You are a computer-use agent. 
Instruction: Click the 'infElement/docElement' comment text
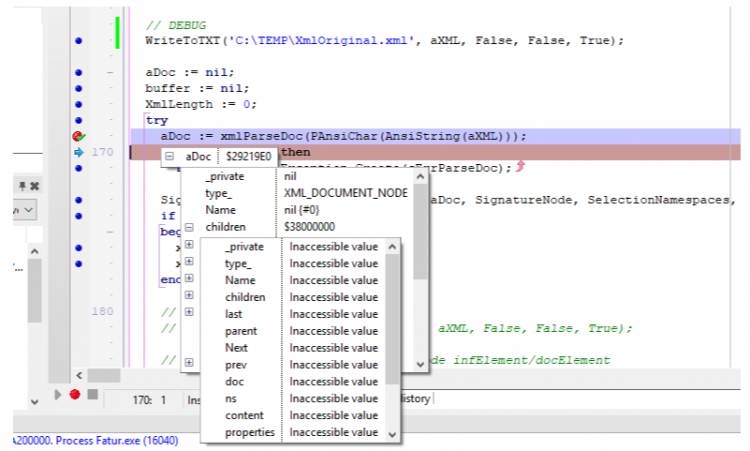[x=532, y=360]
